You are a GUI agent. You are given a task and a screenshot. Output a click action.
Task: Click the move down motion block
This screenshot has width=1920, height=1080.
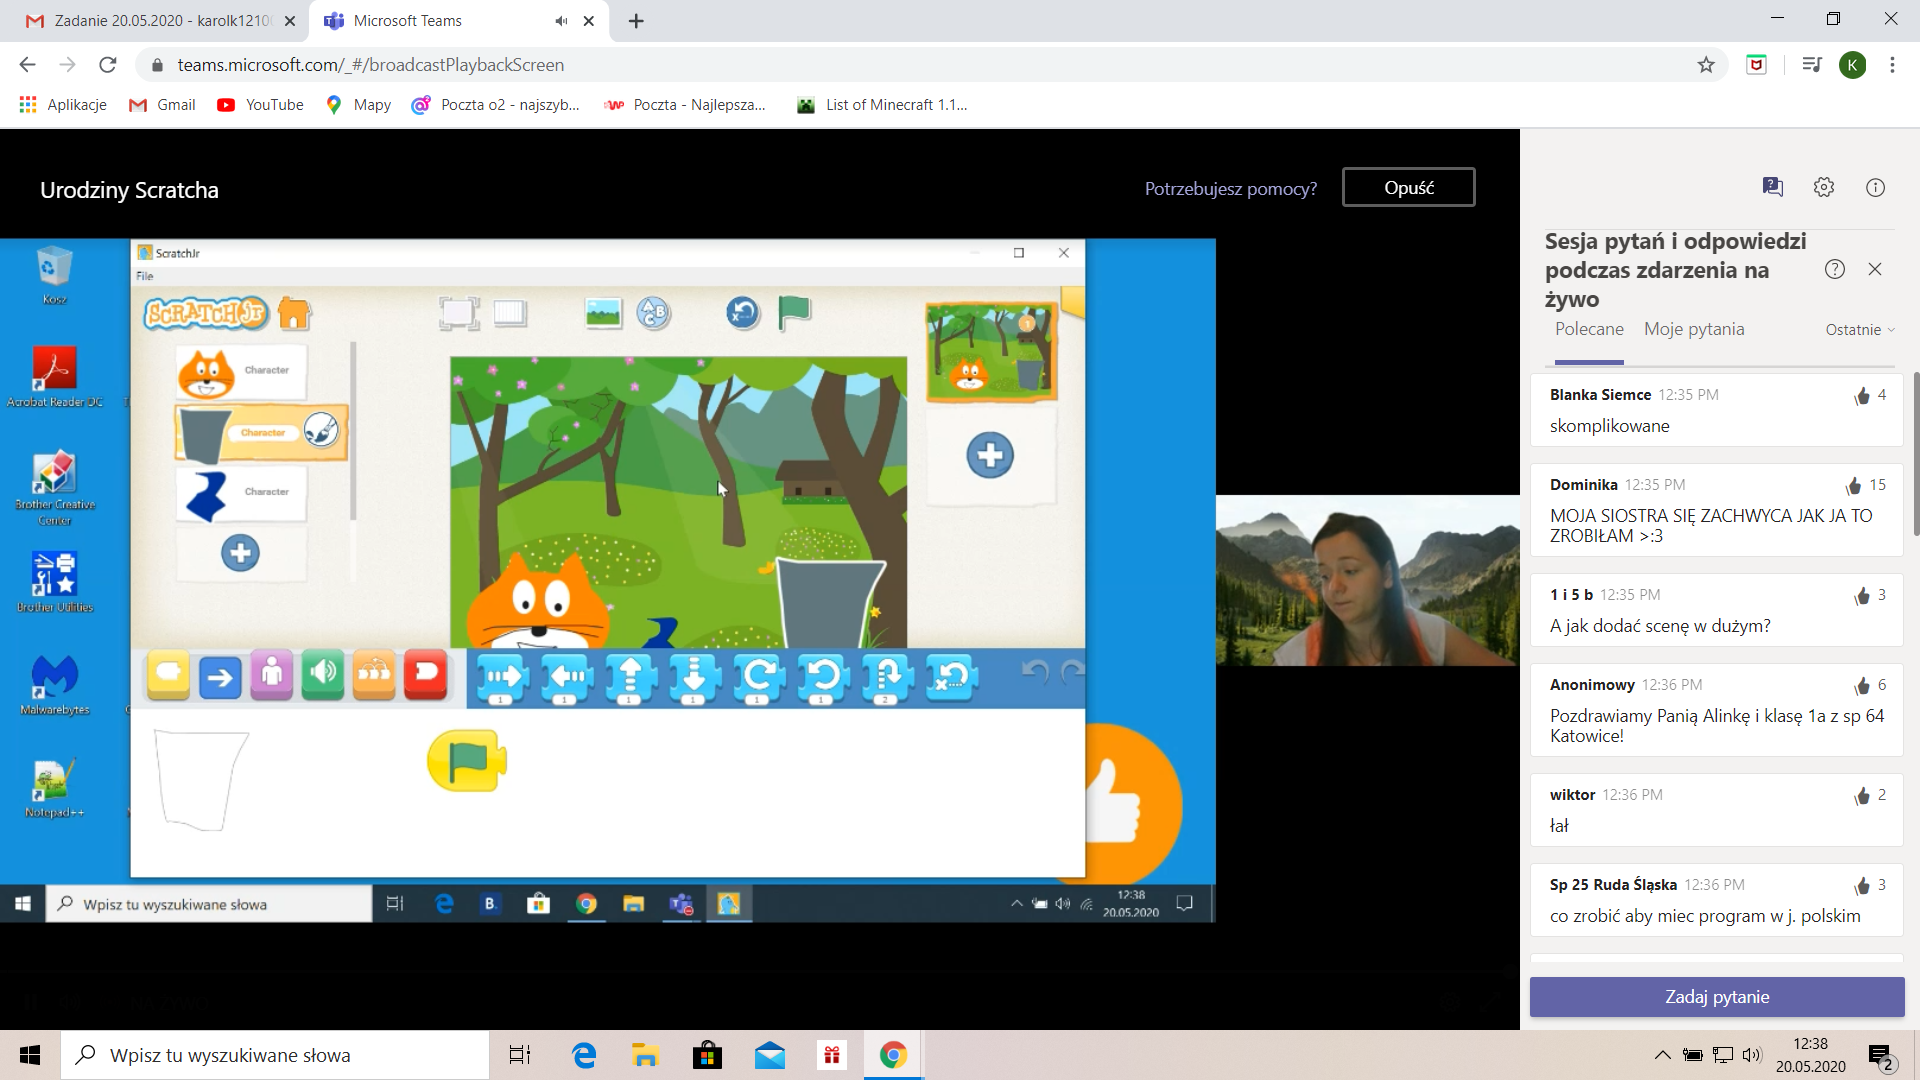pos(694,679)
